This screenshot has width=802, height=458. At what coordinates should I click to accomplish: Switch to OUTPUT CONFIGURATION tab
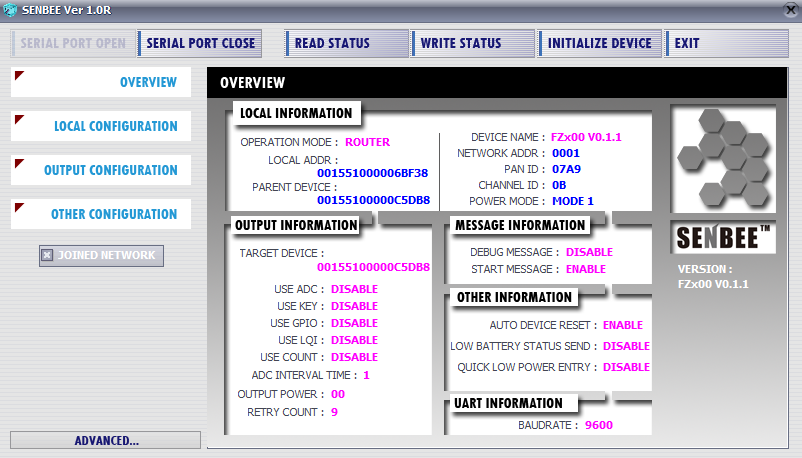pyautogui.click(x=101, y=170)
